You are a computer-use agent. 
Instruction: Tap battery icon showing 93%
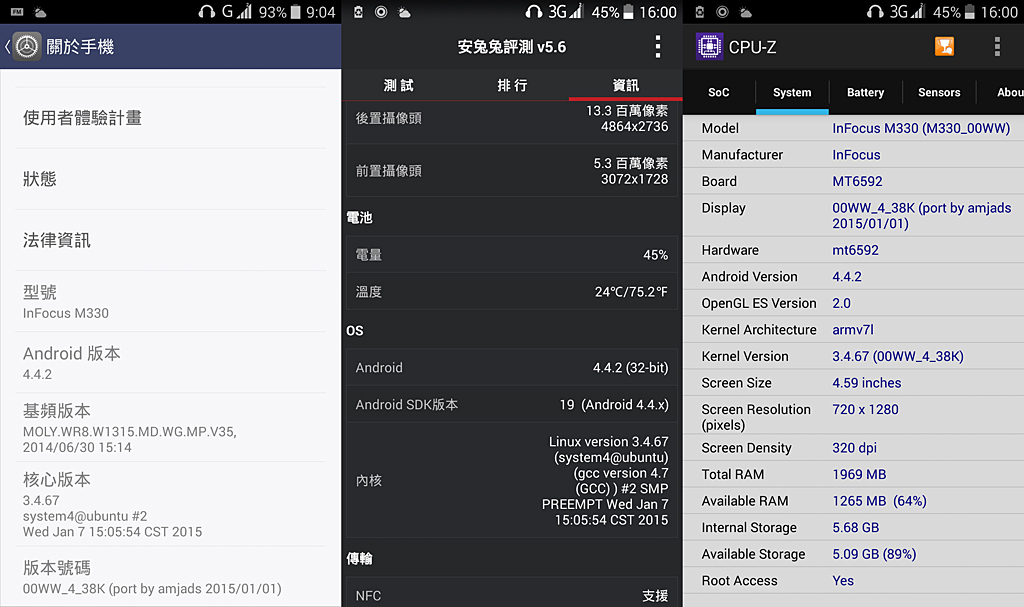point(295,12)
